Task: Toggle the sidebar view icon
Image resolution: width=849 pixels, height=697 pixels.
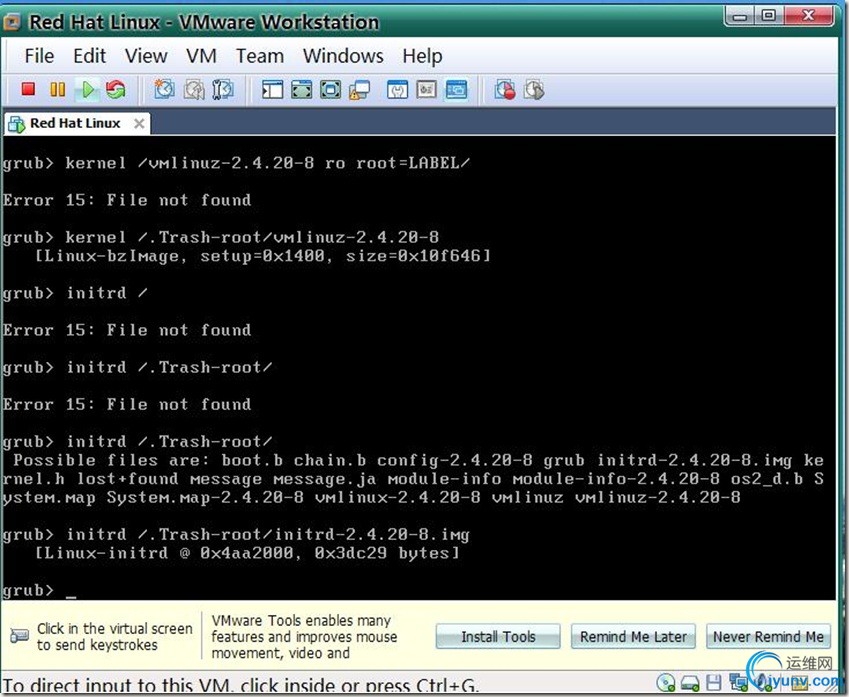Action: 272,89
